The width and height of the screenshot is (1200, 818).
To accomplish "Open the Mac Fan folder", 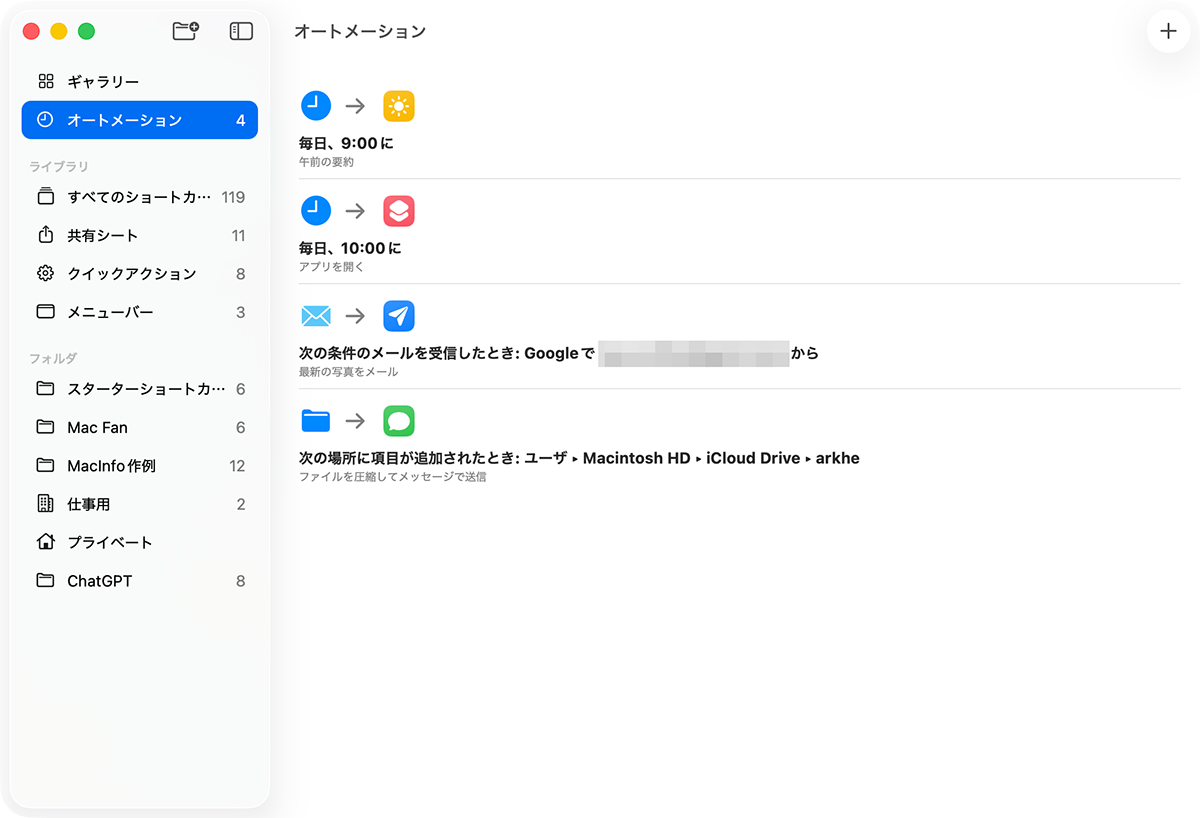I will (97, 427).
